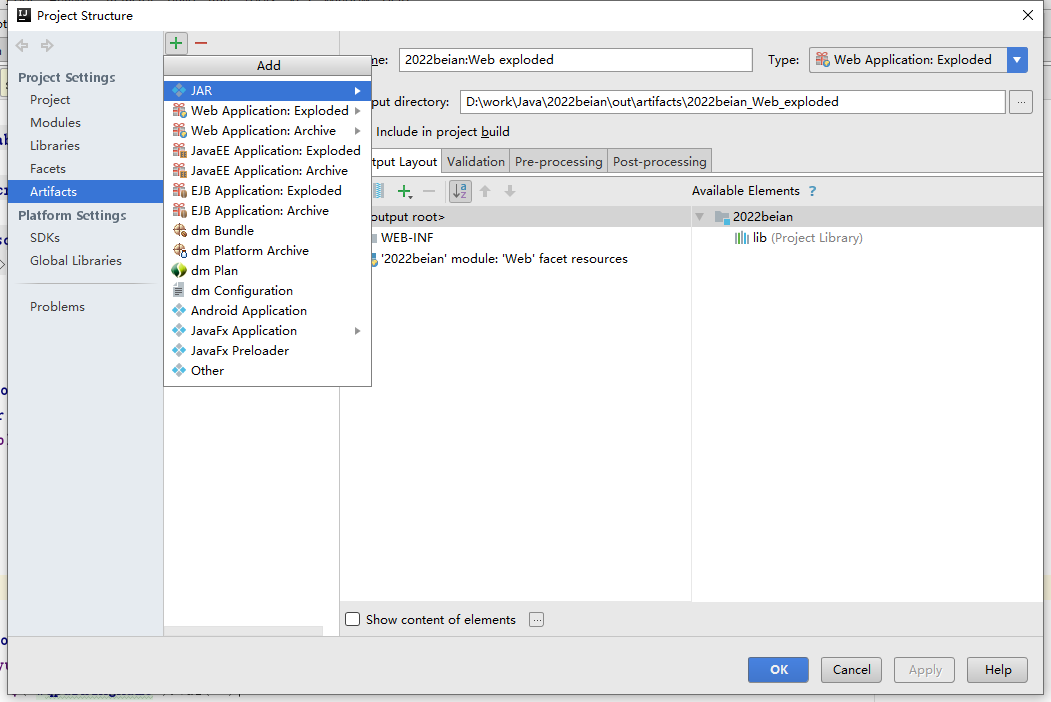Click the red remove artifact minus icon

coord(201,43)
